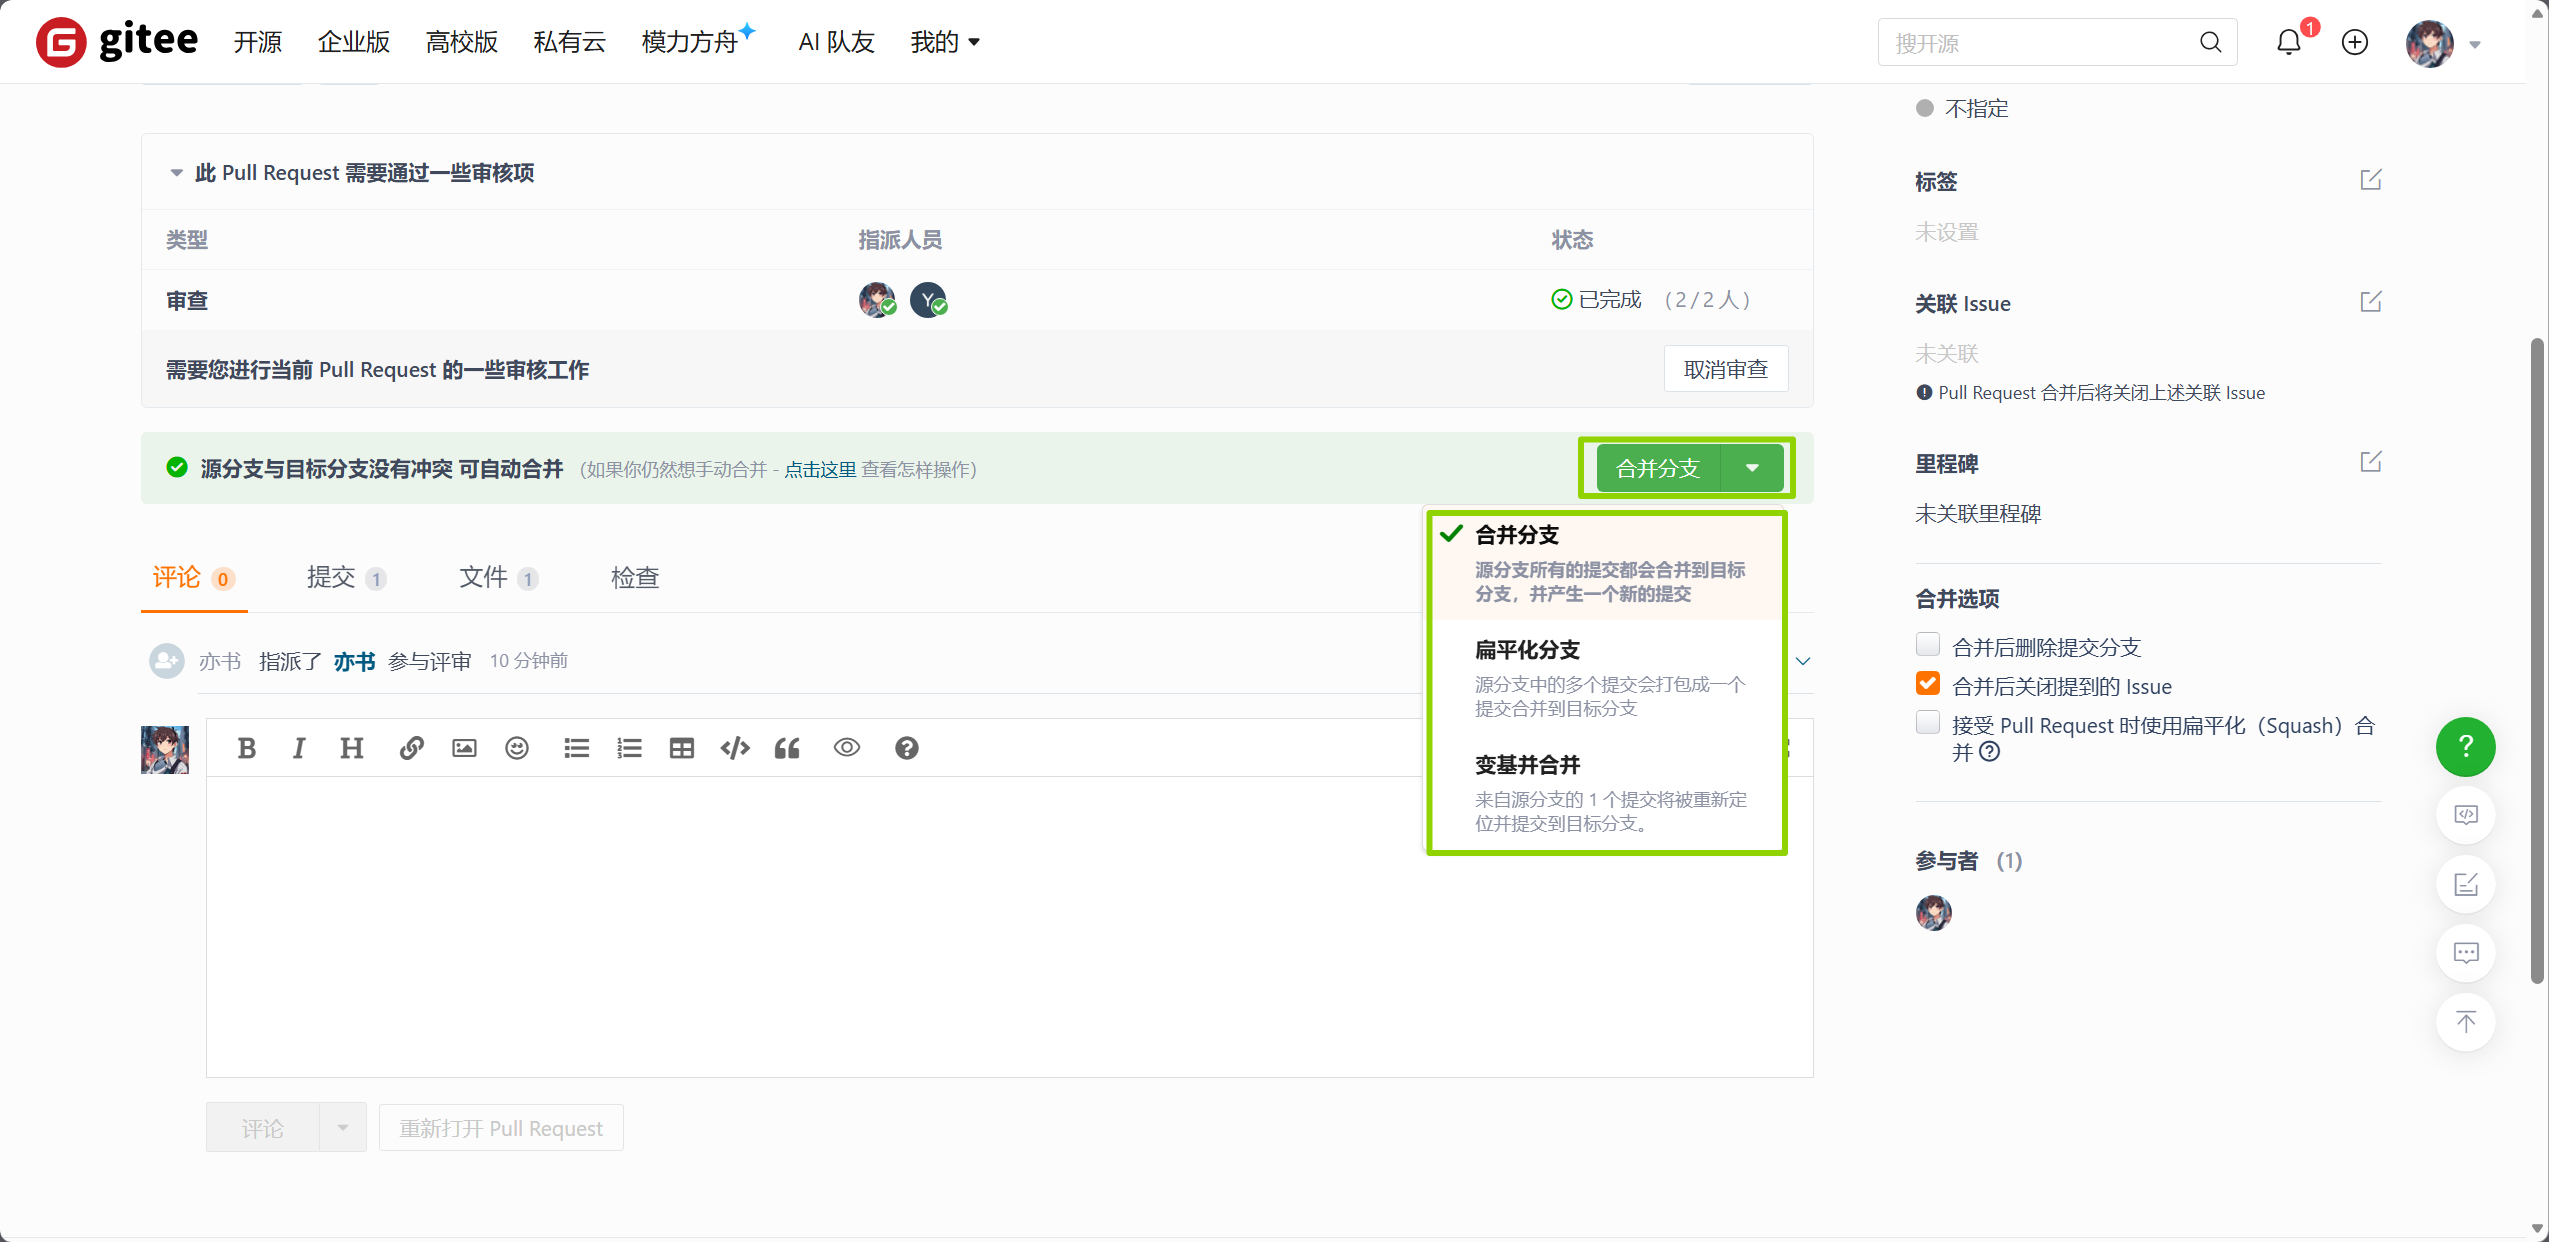The image size is (2549, 1242).
Task: Open the emoji picker in the editor
Action: pyautogui.click(x=516, y=748)
